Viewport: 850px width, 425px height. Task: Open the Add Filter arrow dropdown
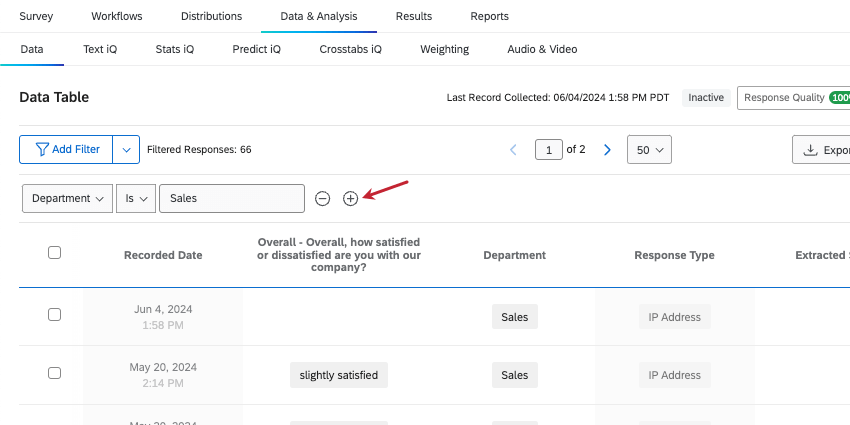(126, 150)
